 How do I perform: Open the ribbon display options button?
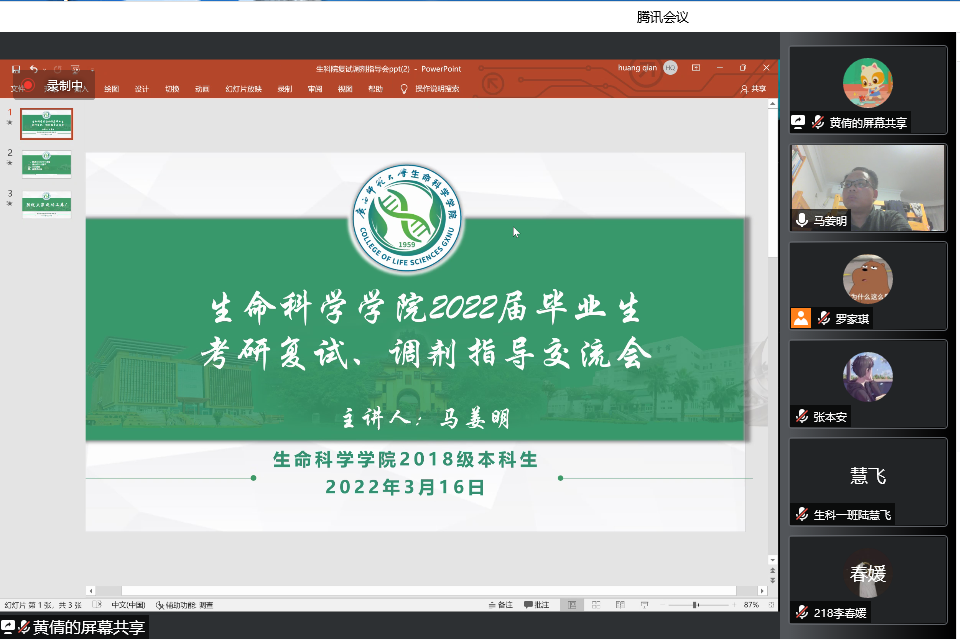pos(696,68)
